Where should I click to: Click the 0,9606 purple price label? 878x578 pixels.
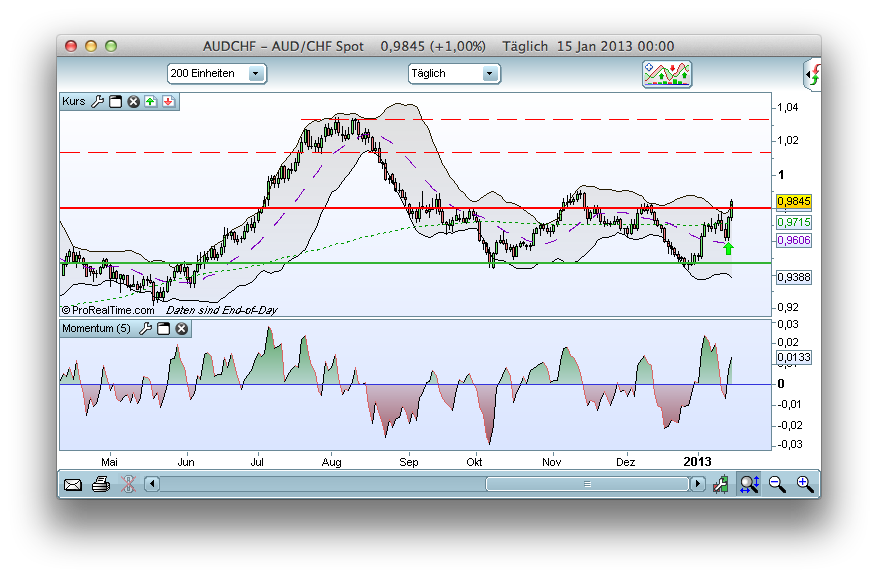coord(794,240)
